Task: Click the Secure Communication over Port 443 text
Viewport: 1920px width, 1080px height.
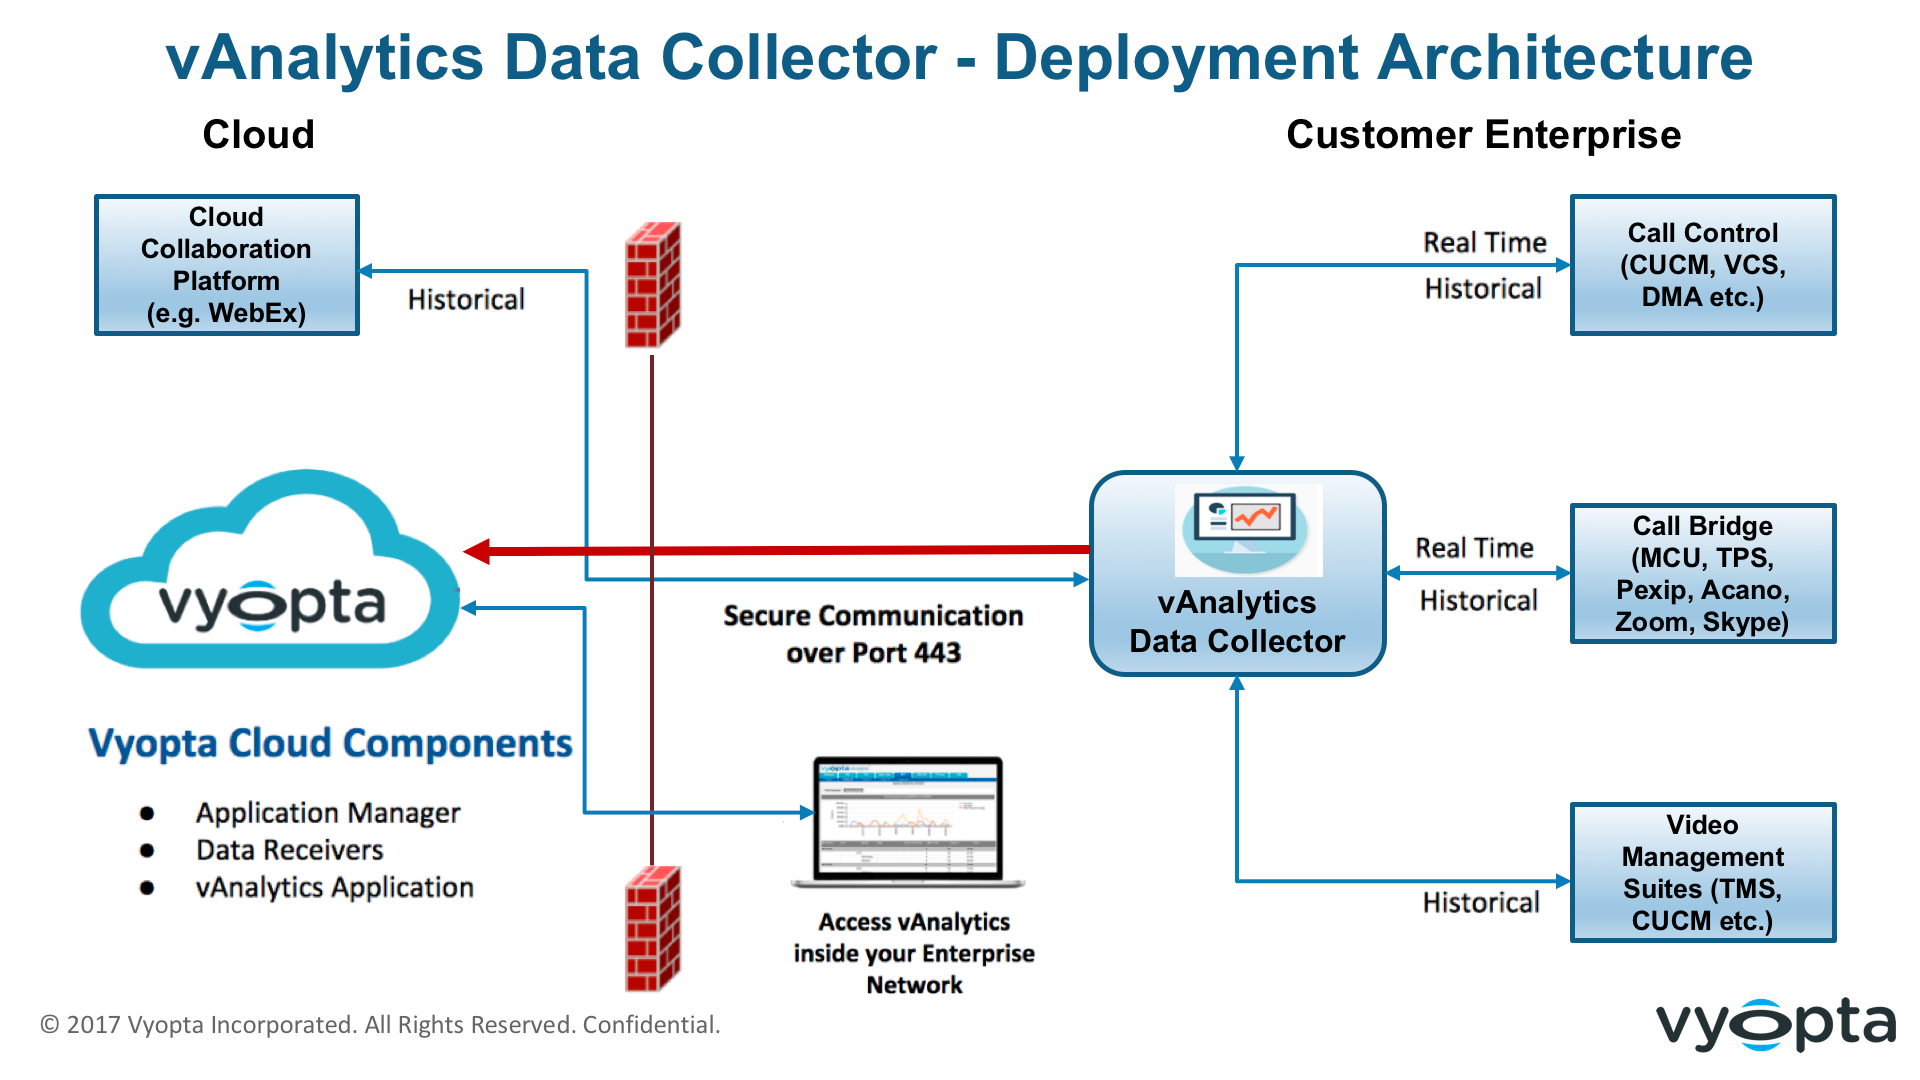Action: [873, 633]
